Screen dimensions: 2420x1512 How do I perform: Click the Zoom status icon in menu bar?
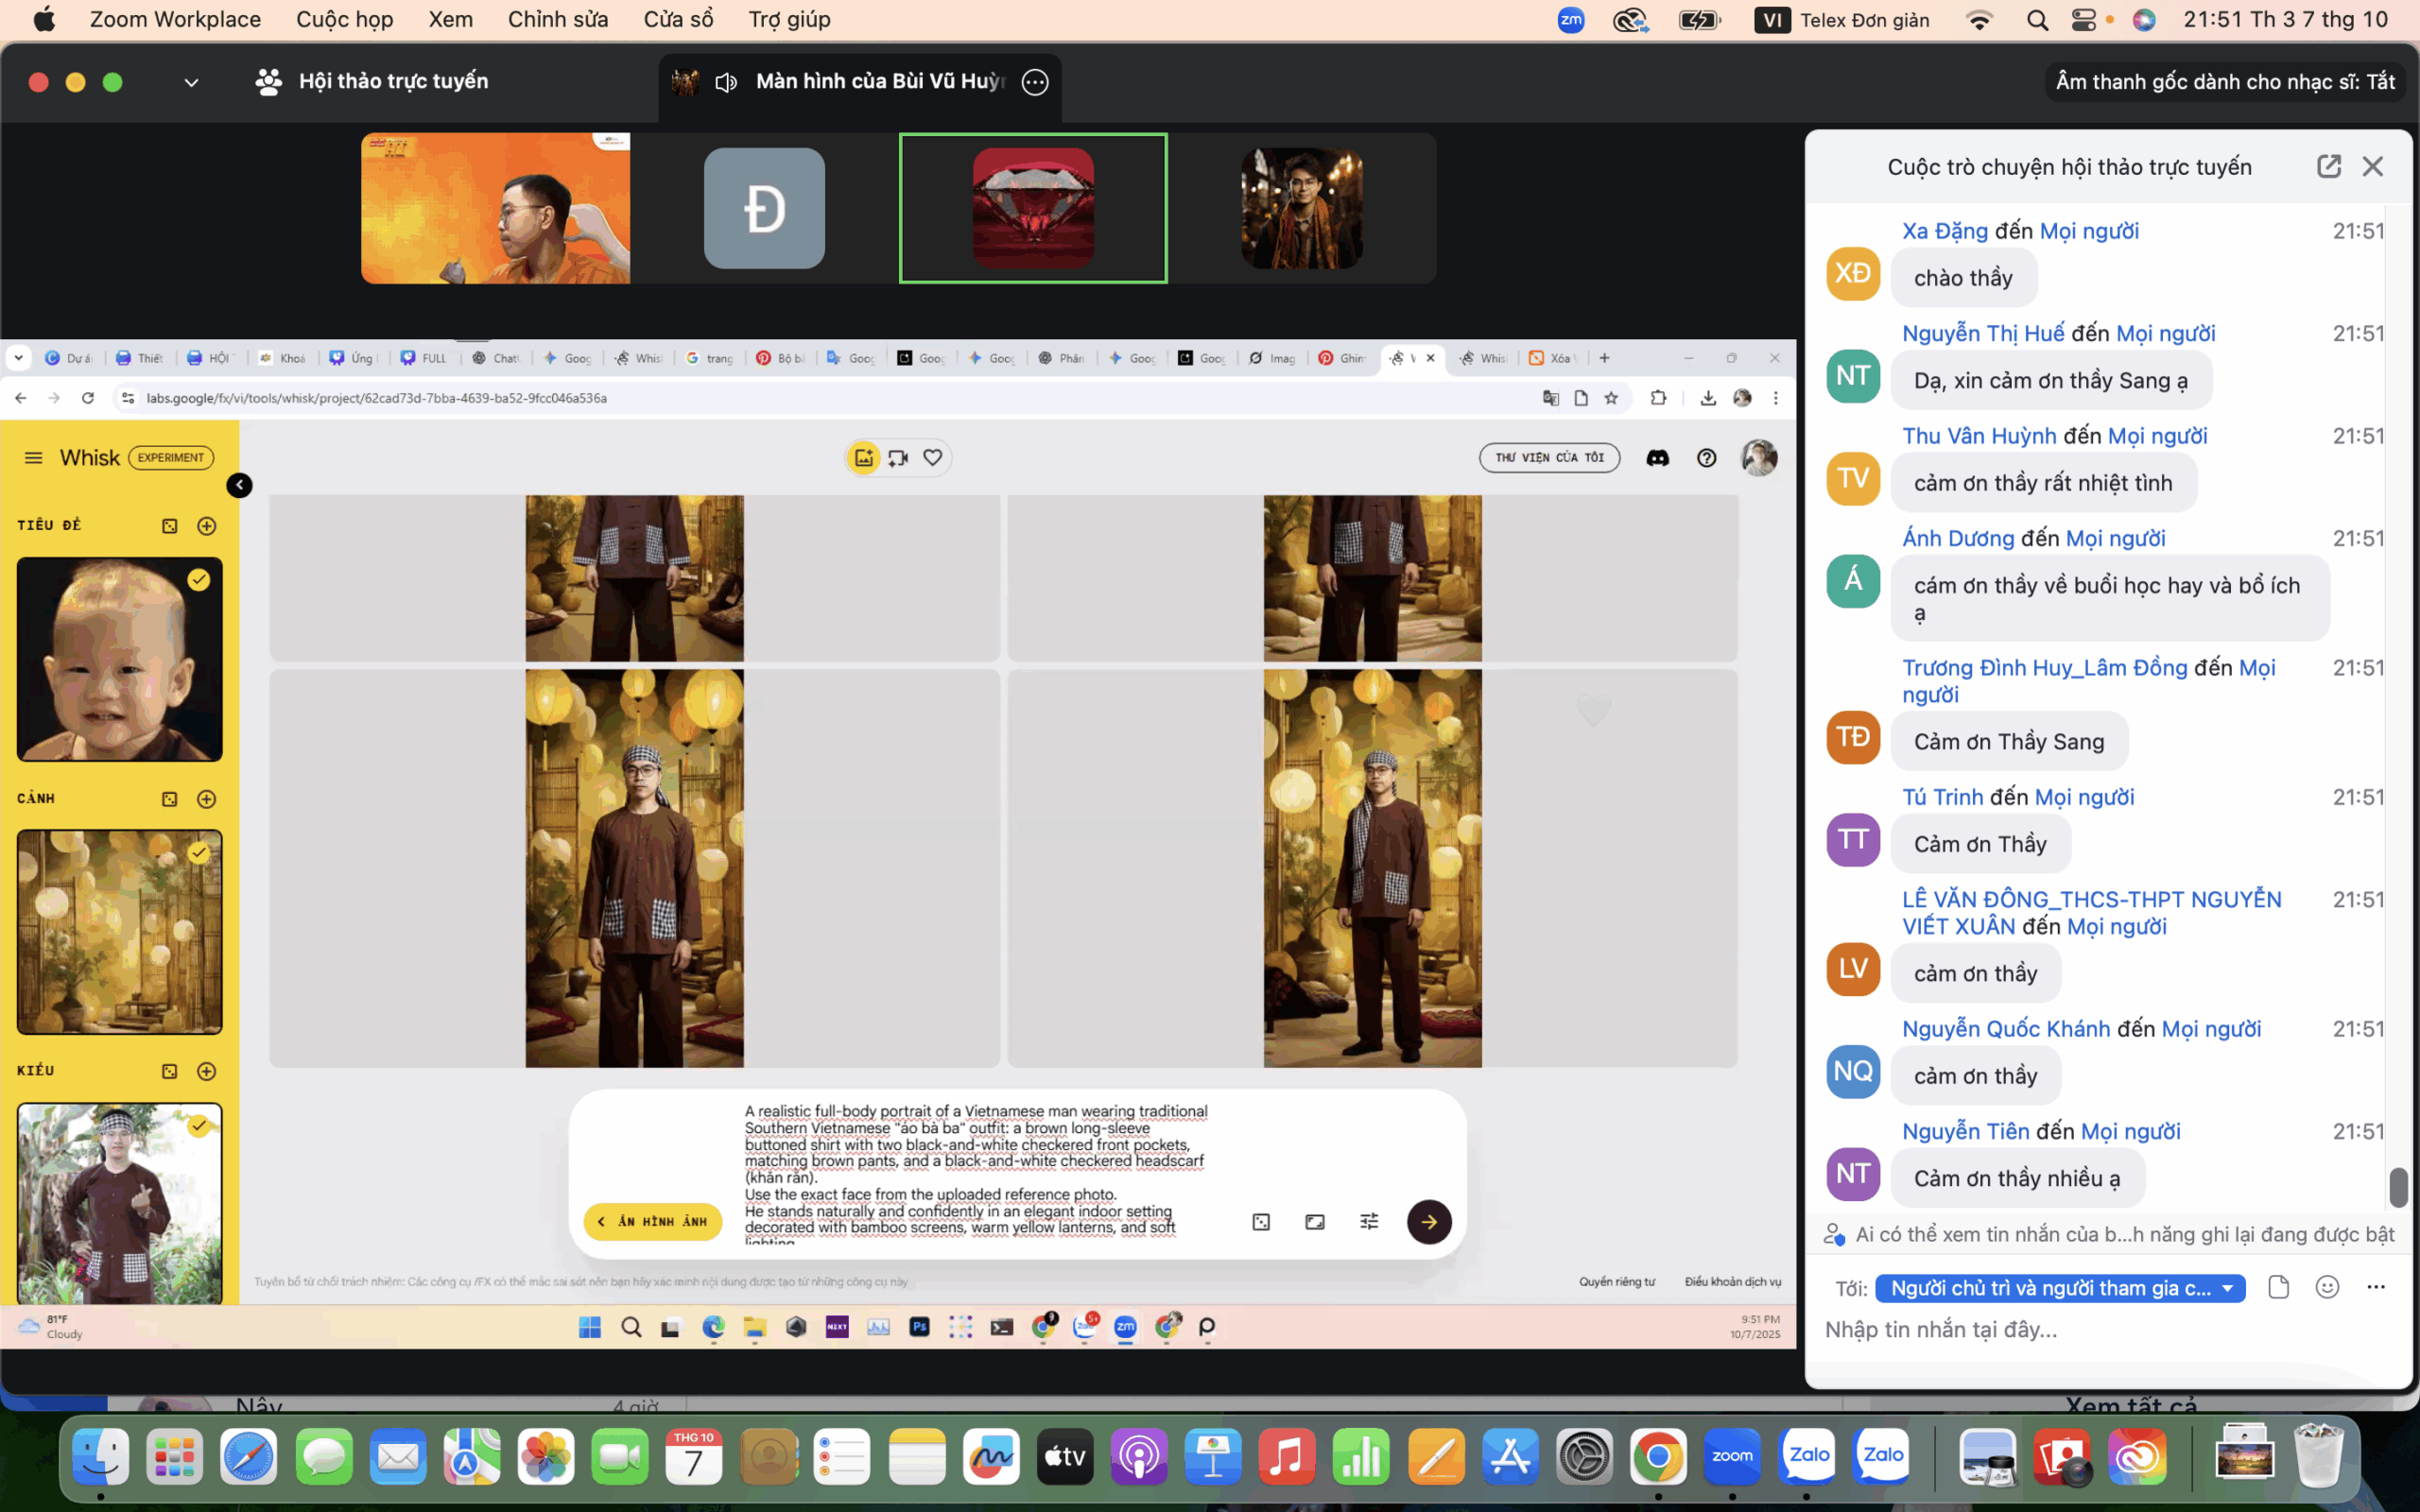1571,20
